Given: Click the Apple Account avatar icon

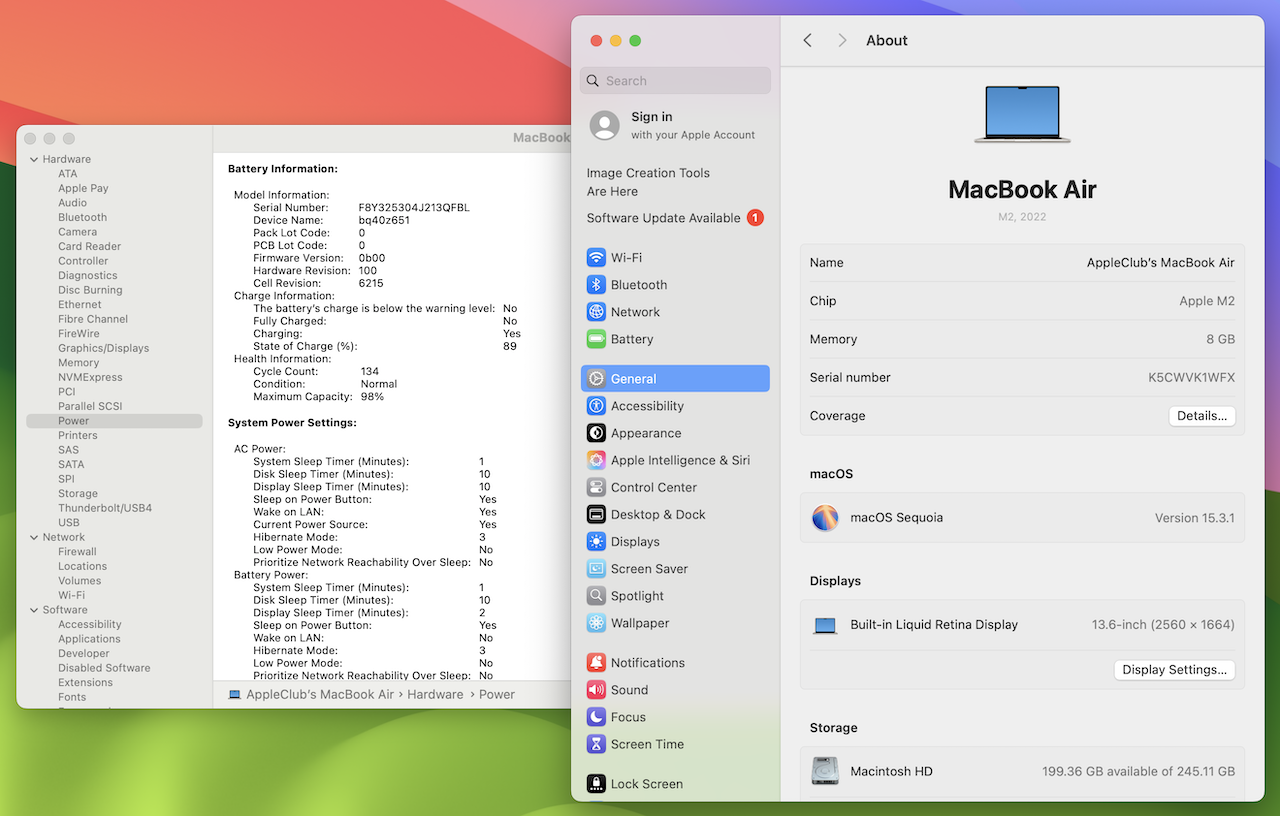Looking at the screenshot, I should click(x=605, y=125).
